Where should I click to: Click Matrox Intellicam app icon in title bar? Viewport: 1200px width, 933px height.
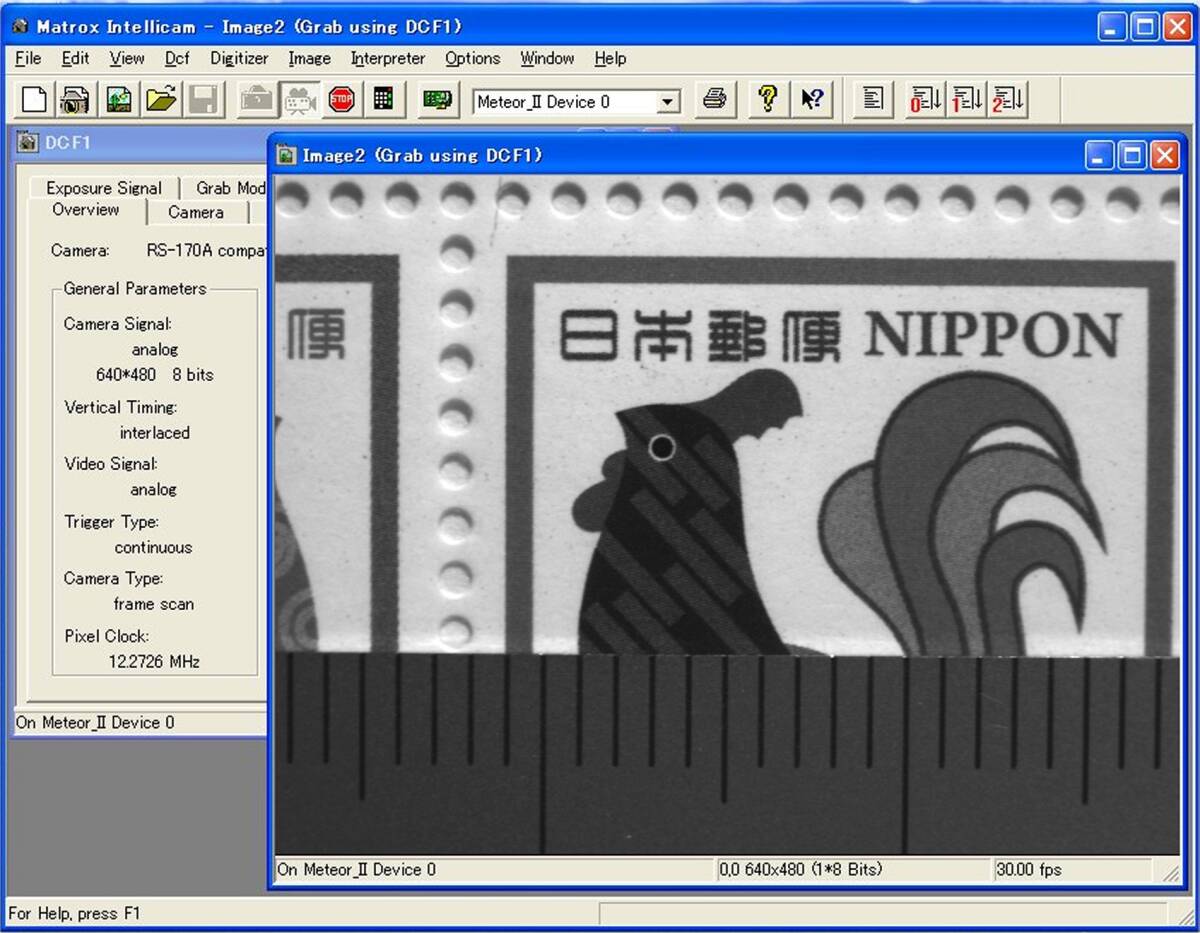point(19,27)
